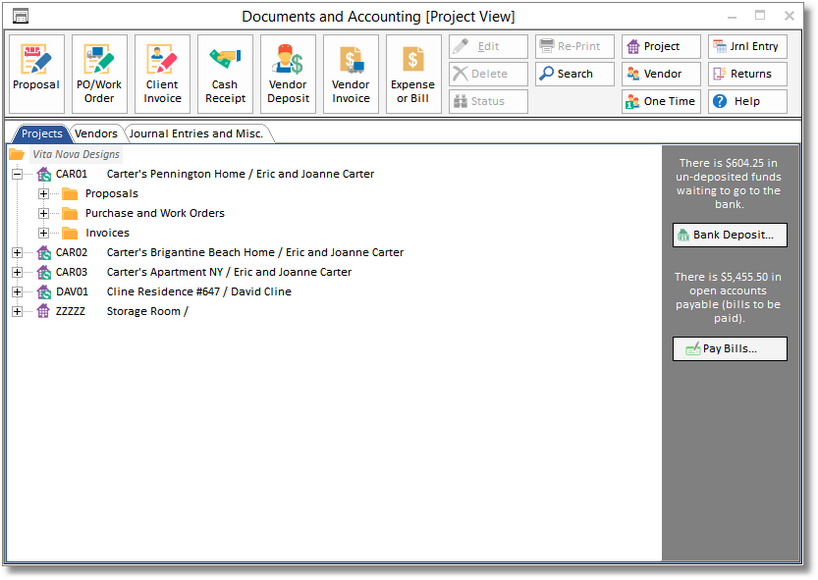The height and width of the screenshot is (580, 818).
Task: Open the Pay Bills... dialog
Action: [x=730, y=349]
